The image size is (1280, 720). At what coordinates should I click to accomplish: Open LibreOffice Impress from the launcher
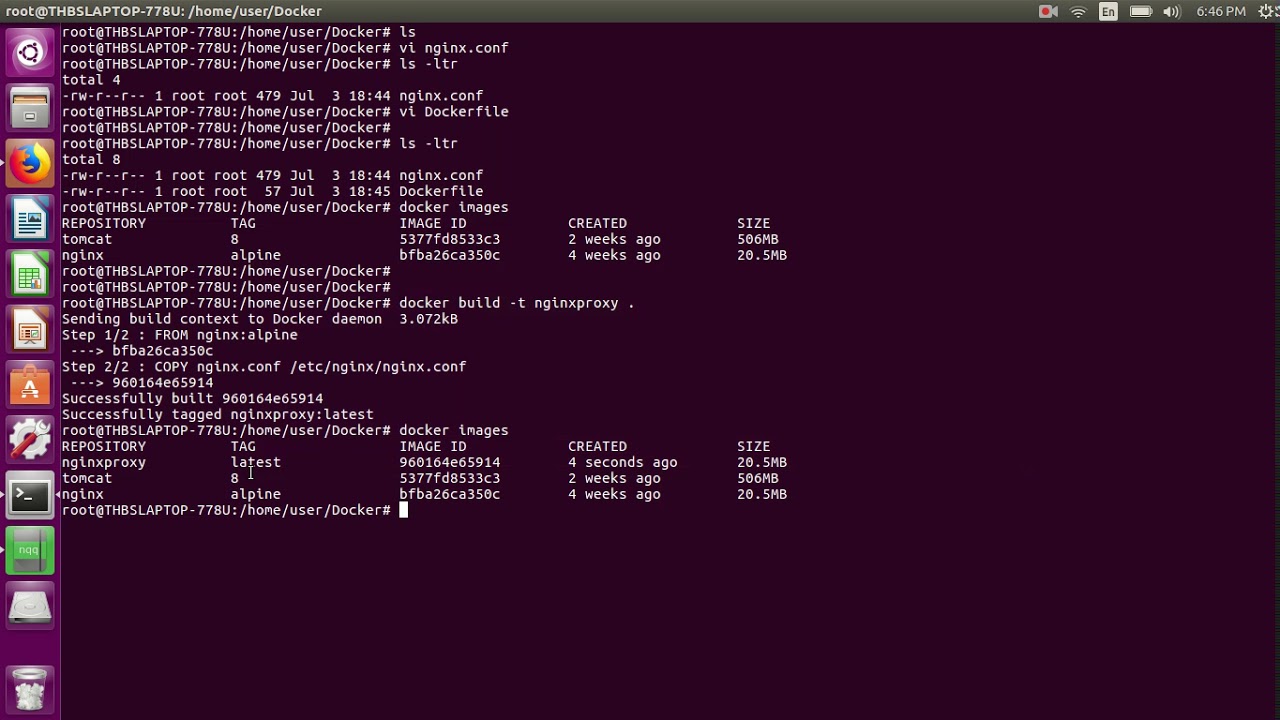[30, 329]
